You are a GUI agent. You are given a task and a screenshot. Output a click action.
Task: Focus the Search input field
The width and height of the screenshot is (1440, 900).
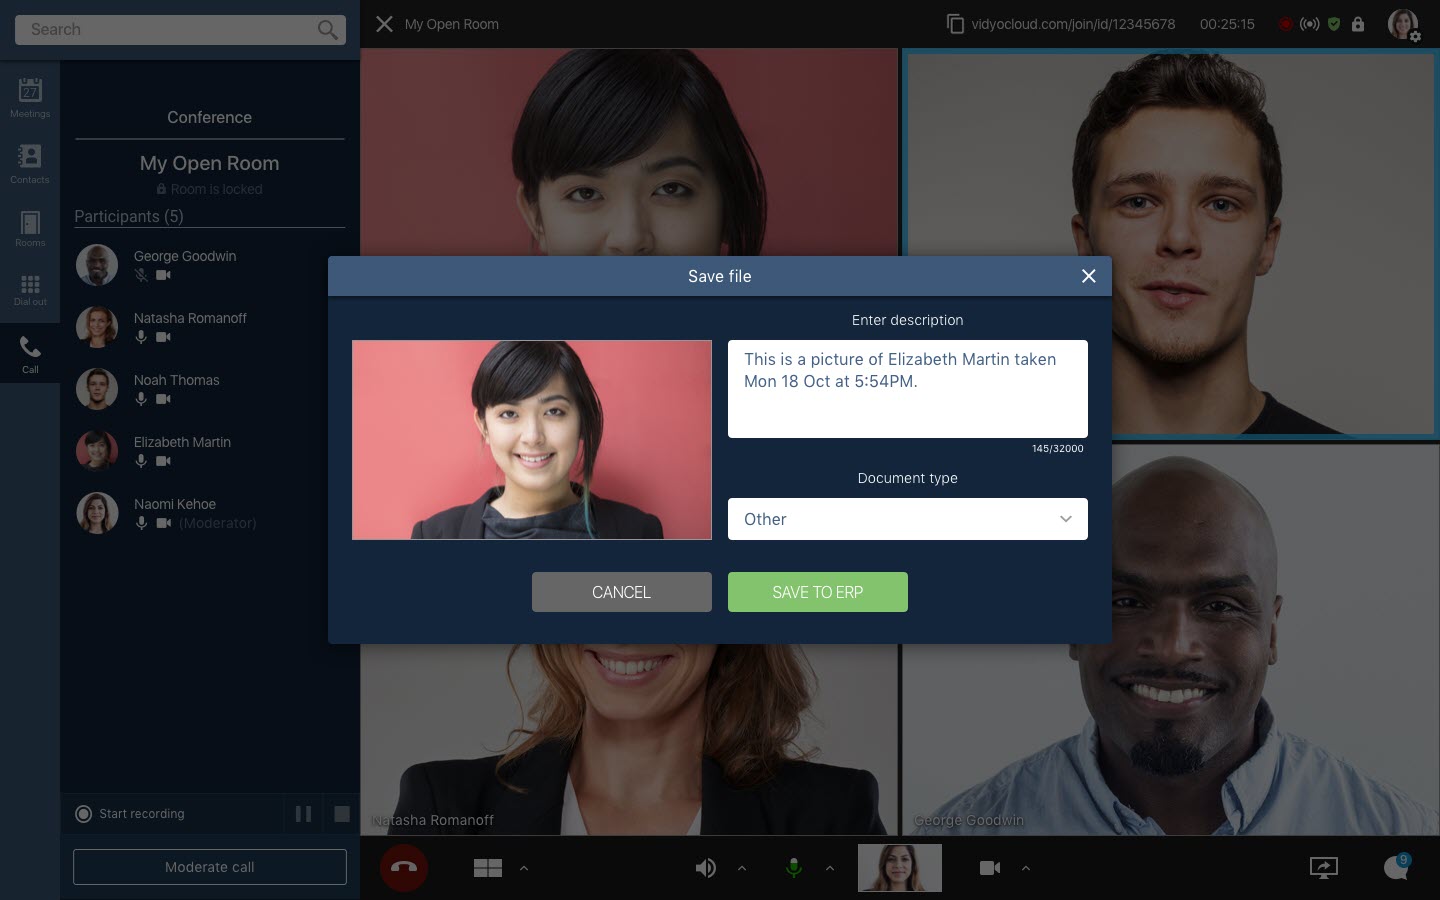tap(180, 30)
